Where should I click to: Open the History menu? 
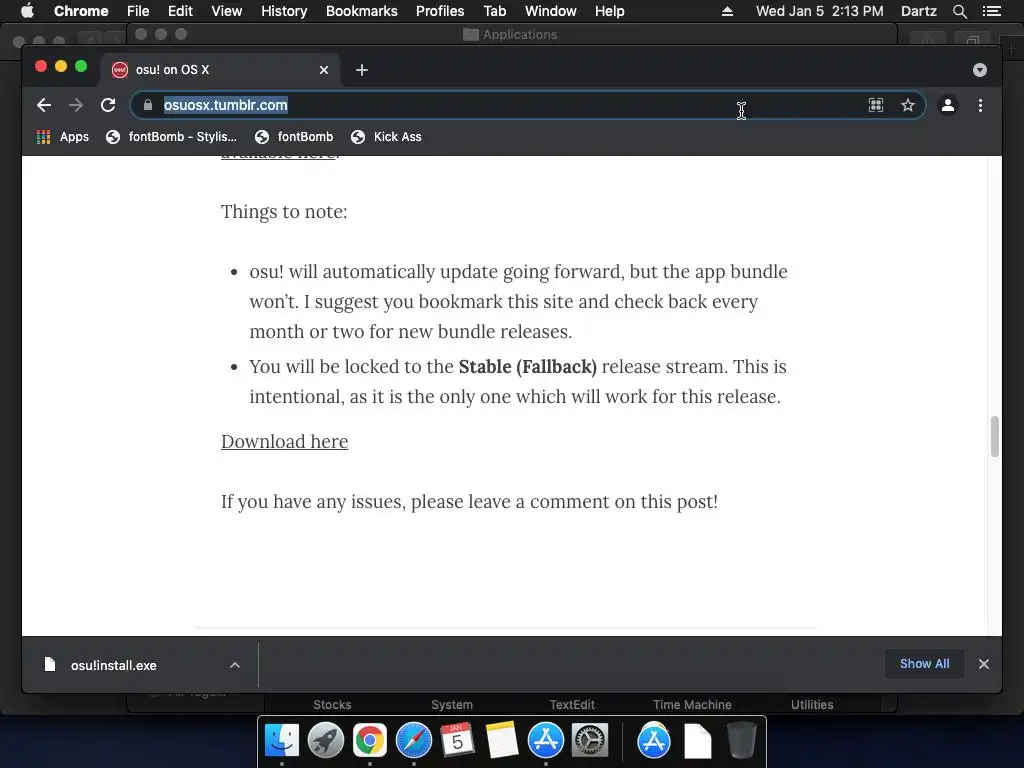click(x=284, y=11)
